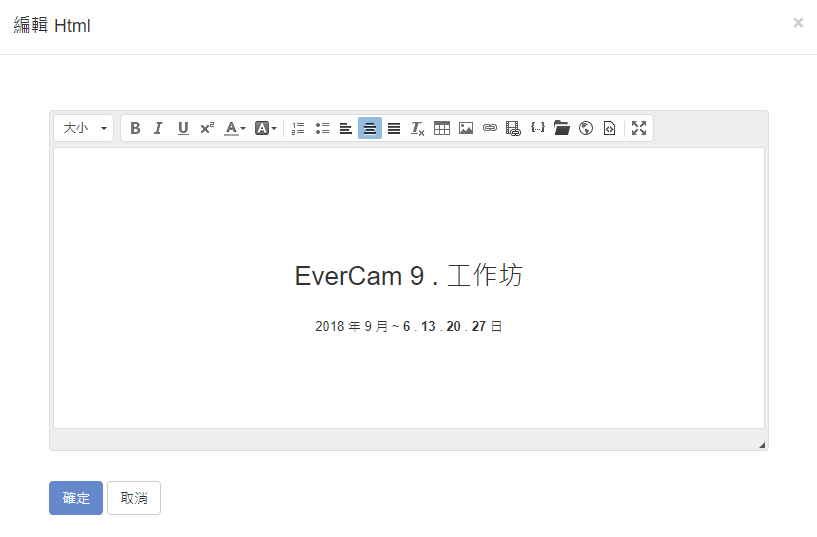Justify the text
Screen dimensions: 817x537
[x=394, y=128]
